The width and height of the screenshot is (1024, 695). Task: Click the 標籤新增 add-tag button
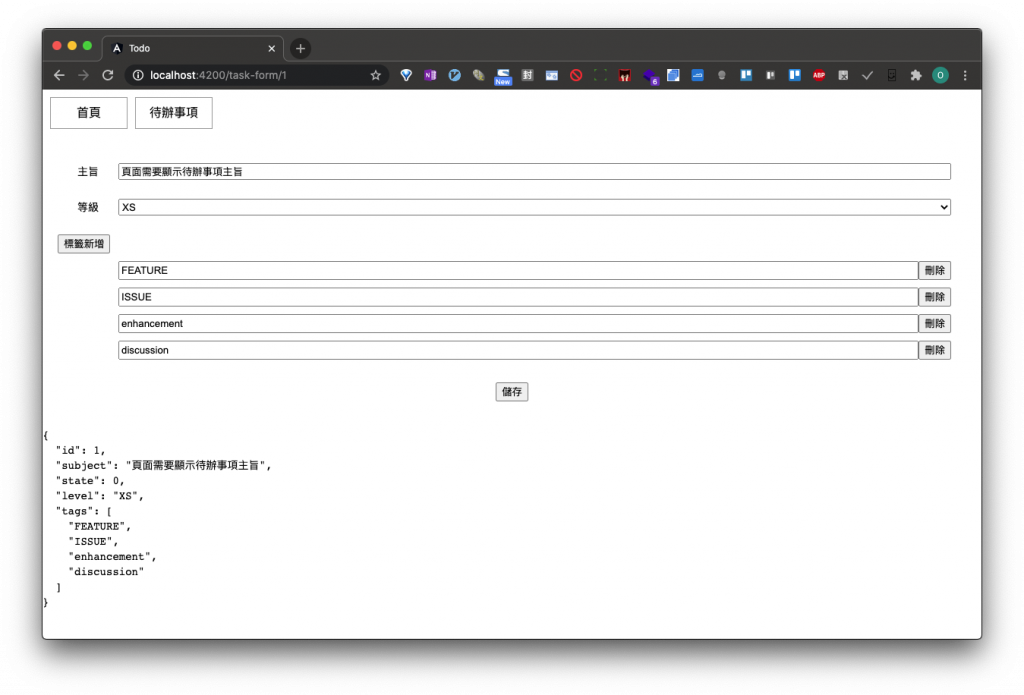pos(84,244)
